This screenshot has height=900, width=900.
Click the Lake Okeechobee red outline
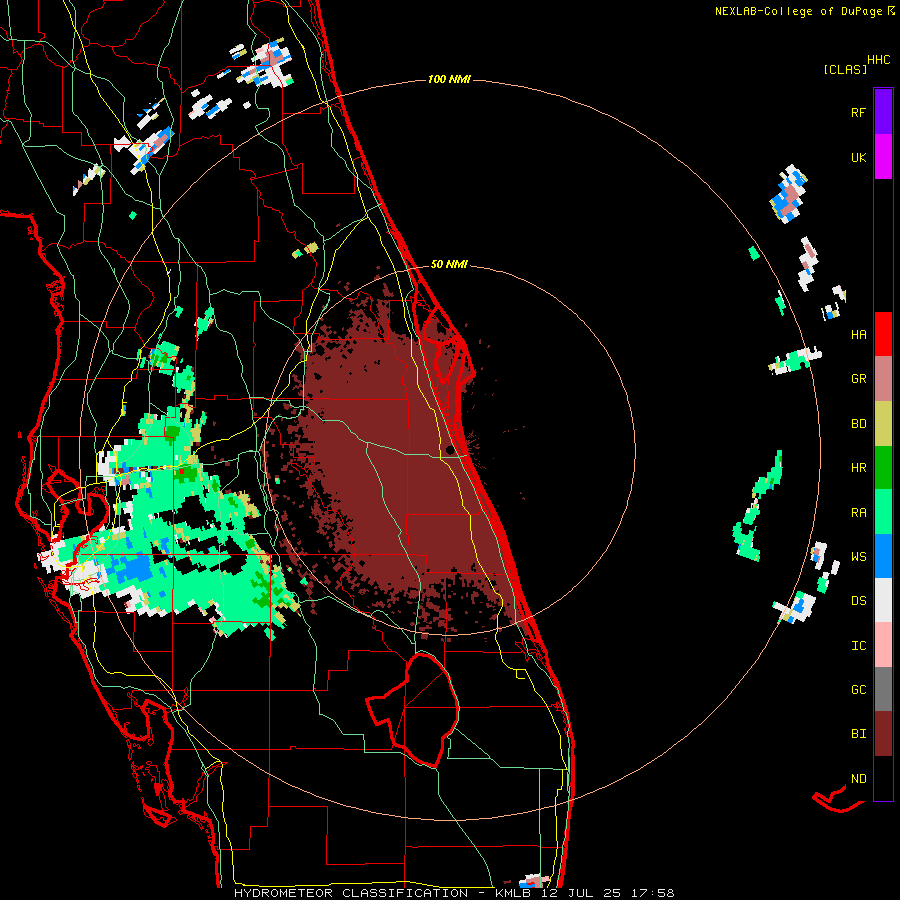point(413,710)
